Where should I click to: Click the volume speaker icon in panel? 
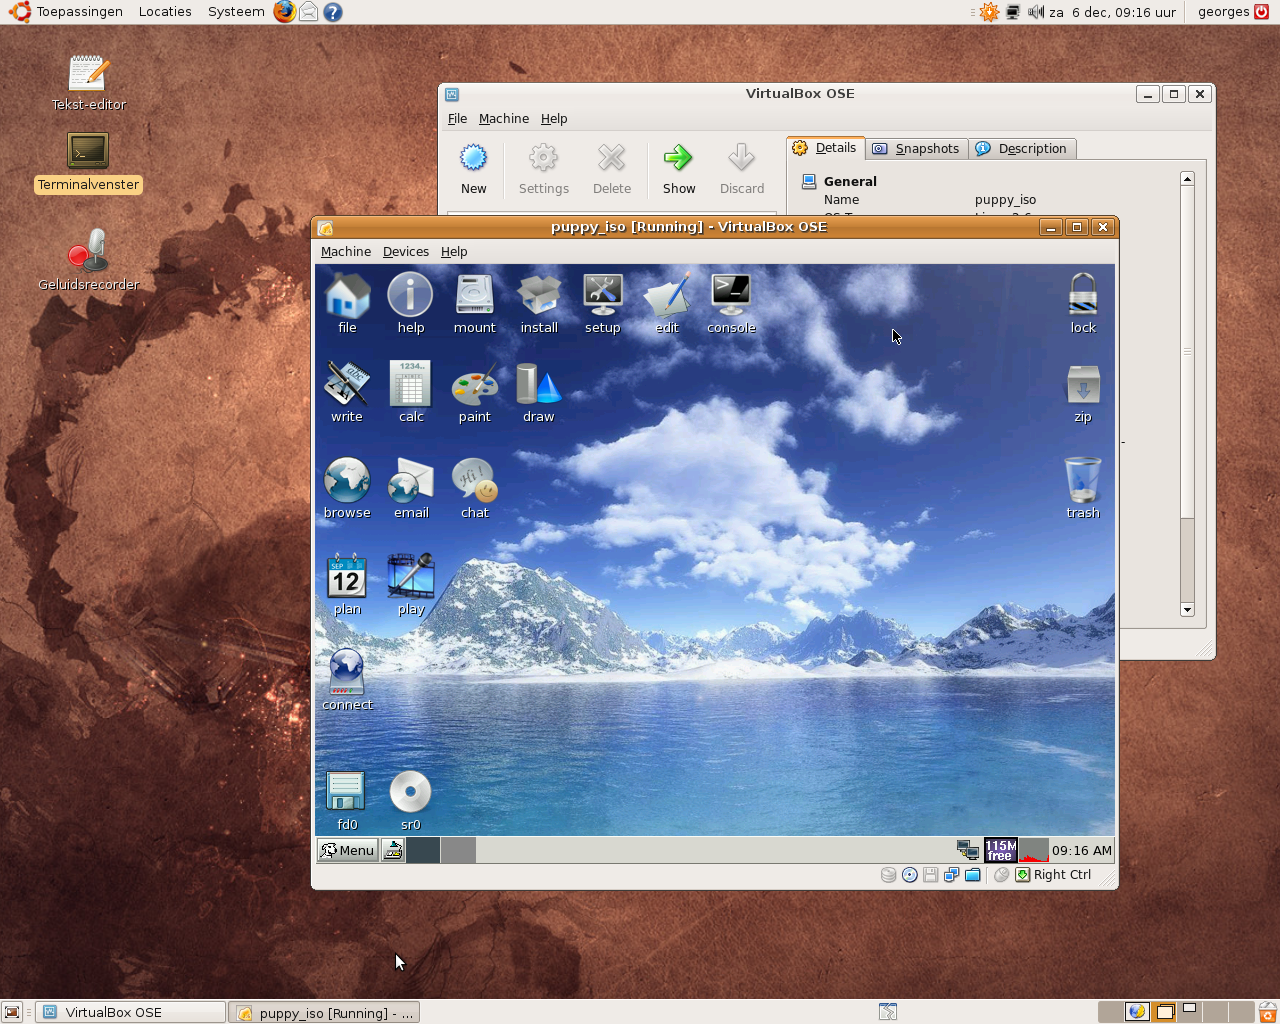1035,12
